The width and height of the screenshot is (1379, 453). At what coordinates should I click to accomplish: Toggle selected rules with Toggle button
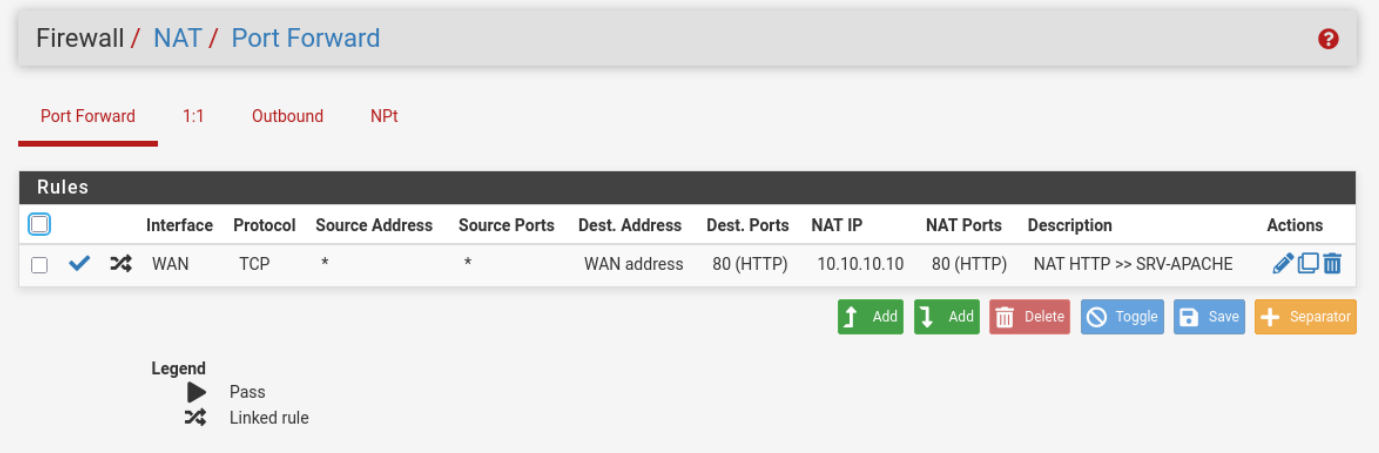pyautogui.click(x=1122, y=317)
